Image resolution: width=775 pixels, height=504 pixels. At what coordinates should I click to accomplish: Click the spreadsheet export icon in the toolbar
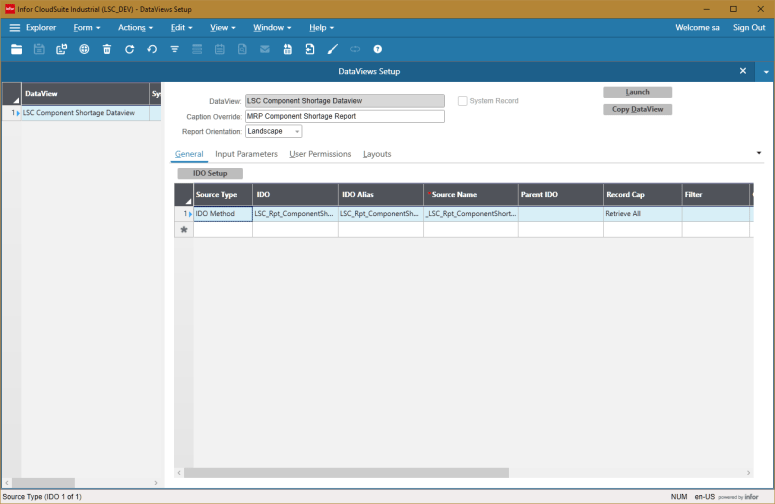pos(288,49)
